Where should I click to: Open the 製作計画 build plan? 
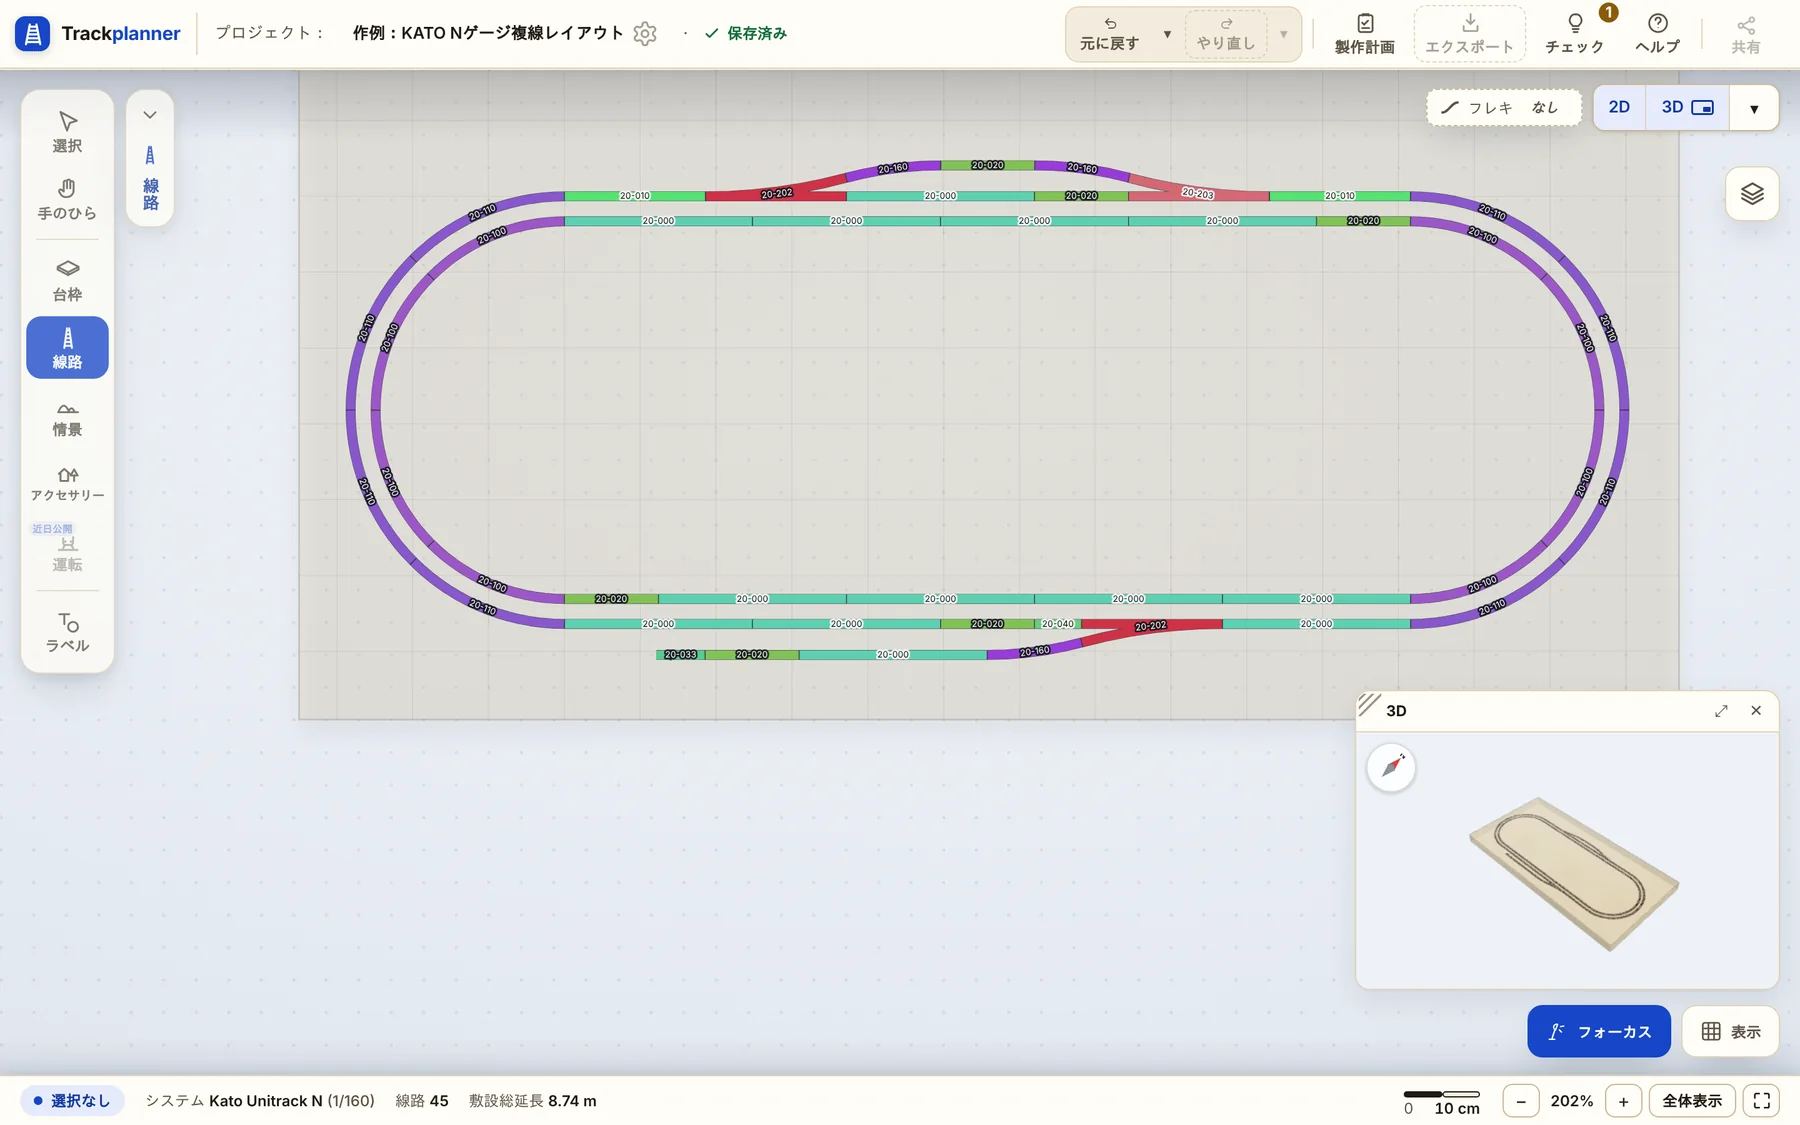1365,34
